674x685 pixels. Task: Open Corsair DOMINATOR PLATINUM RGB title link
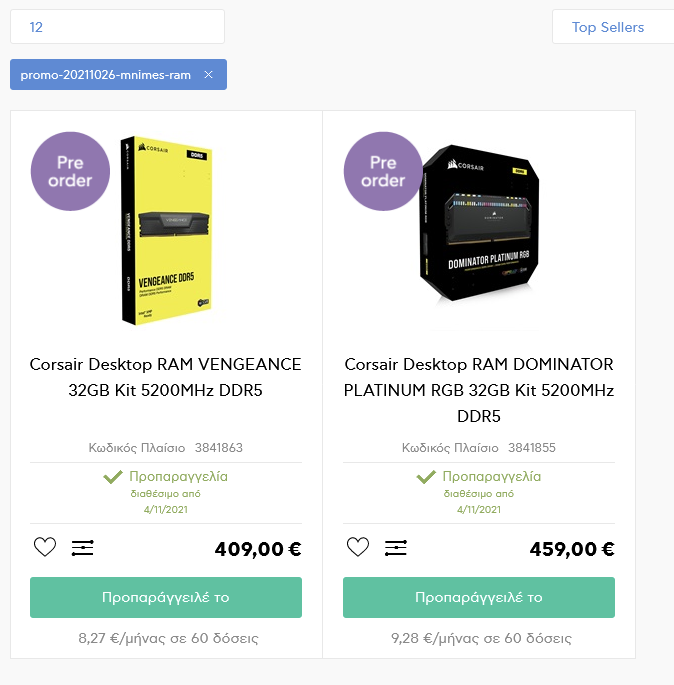[479, 390]
